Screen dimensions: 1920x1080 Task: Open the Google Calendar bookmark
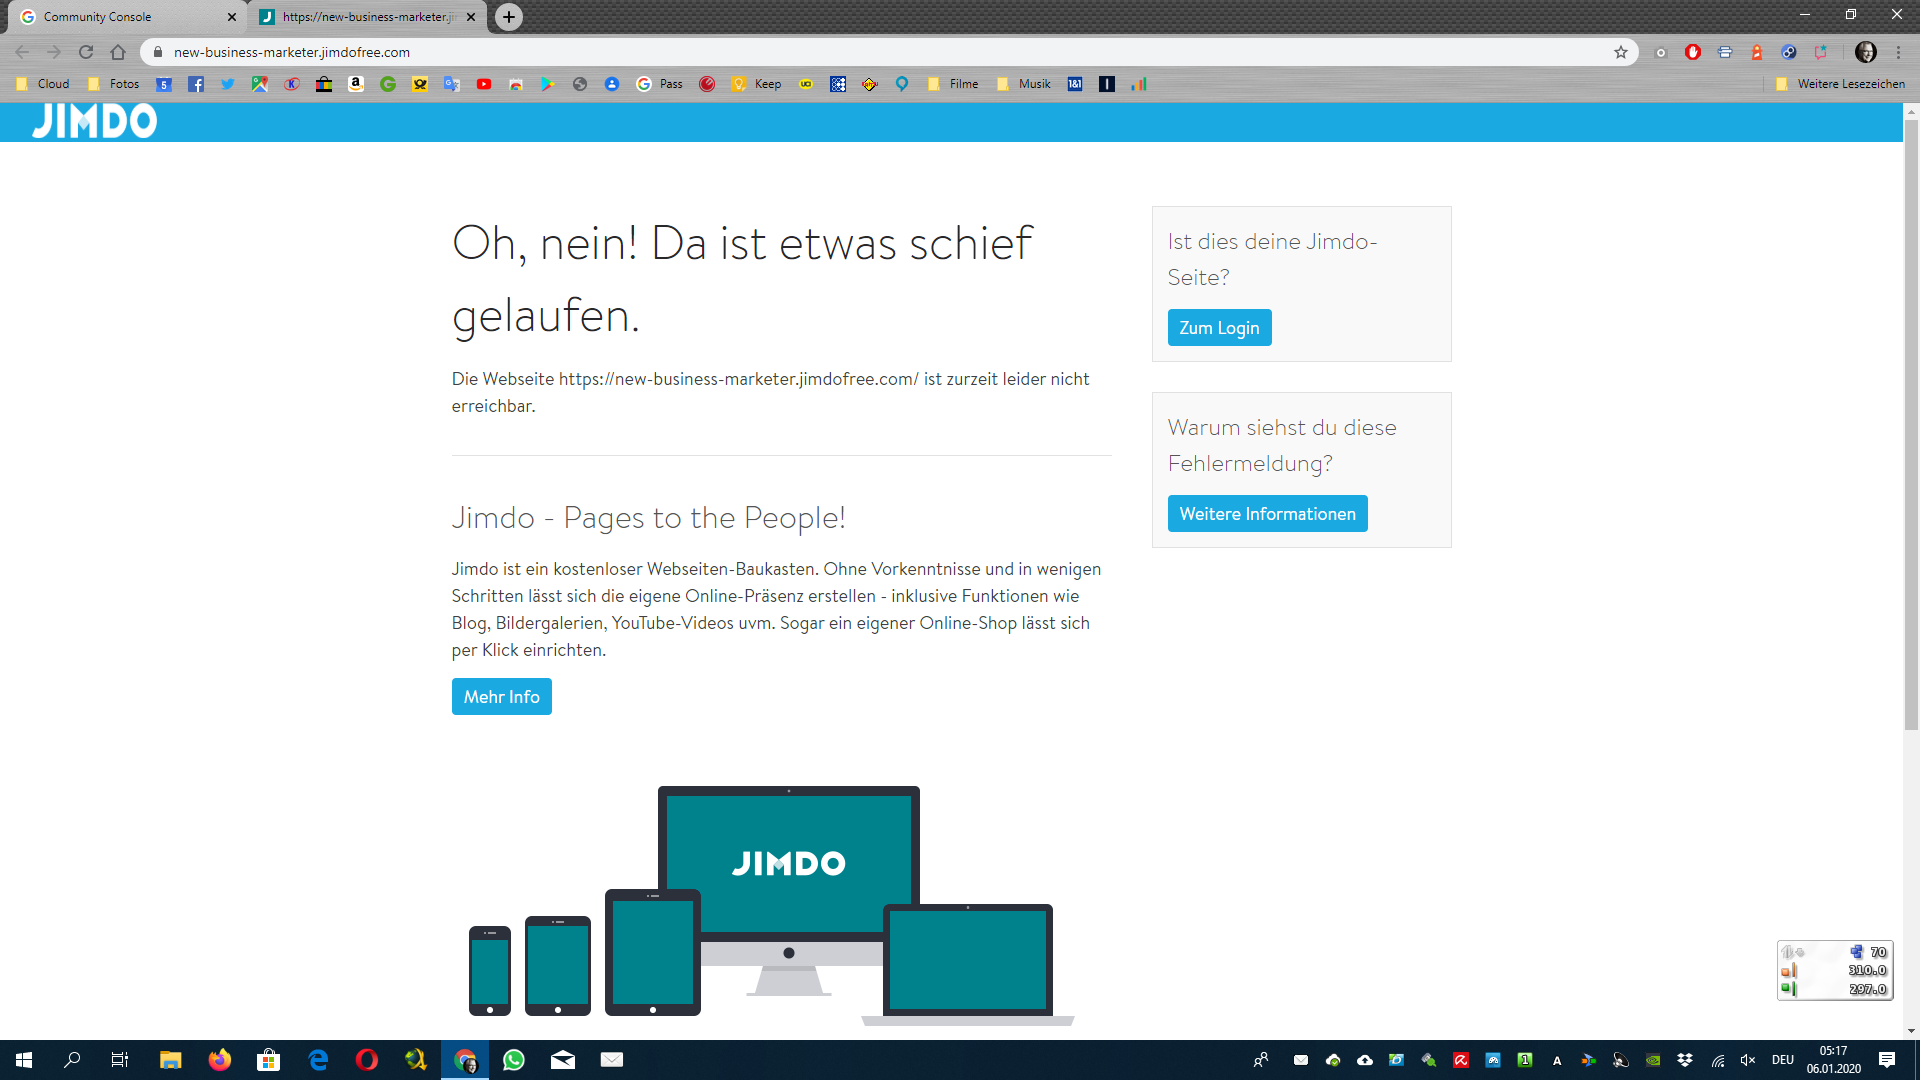(x=164, y=84)
